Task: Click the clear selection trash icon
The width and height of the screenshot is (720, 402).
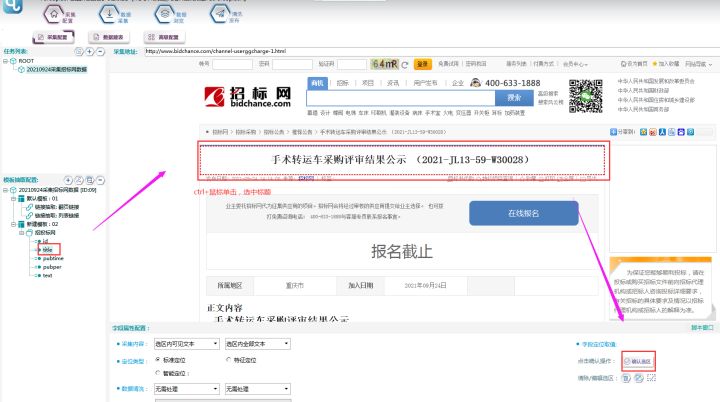Action: click(626, 378)
